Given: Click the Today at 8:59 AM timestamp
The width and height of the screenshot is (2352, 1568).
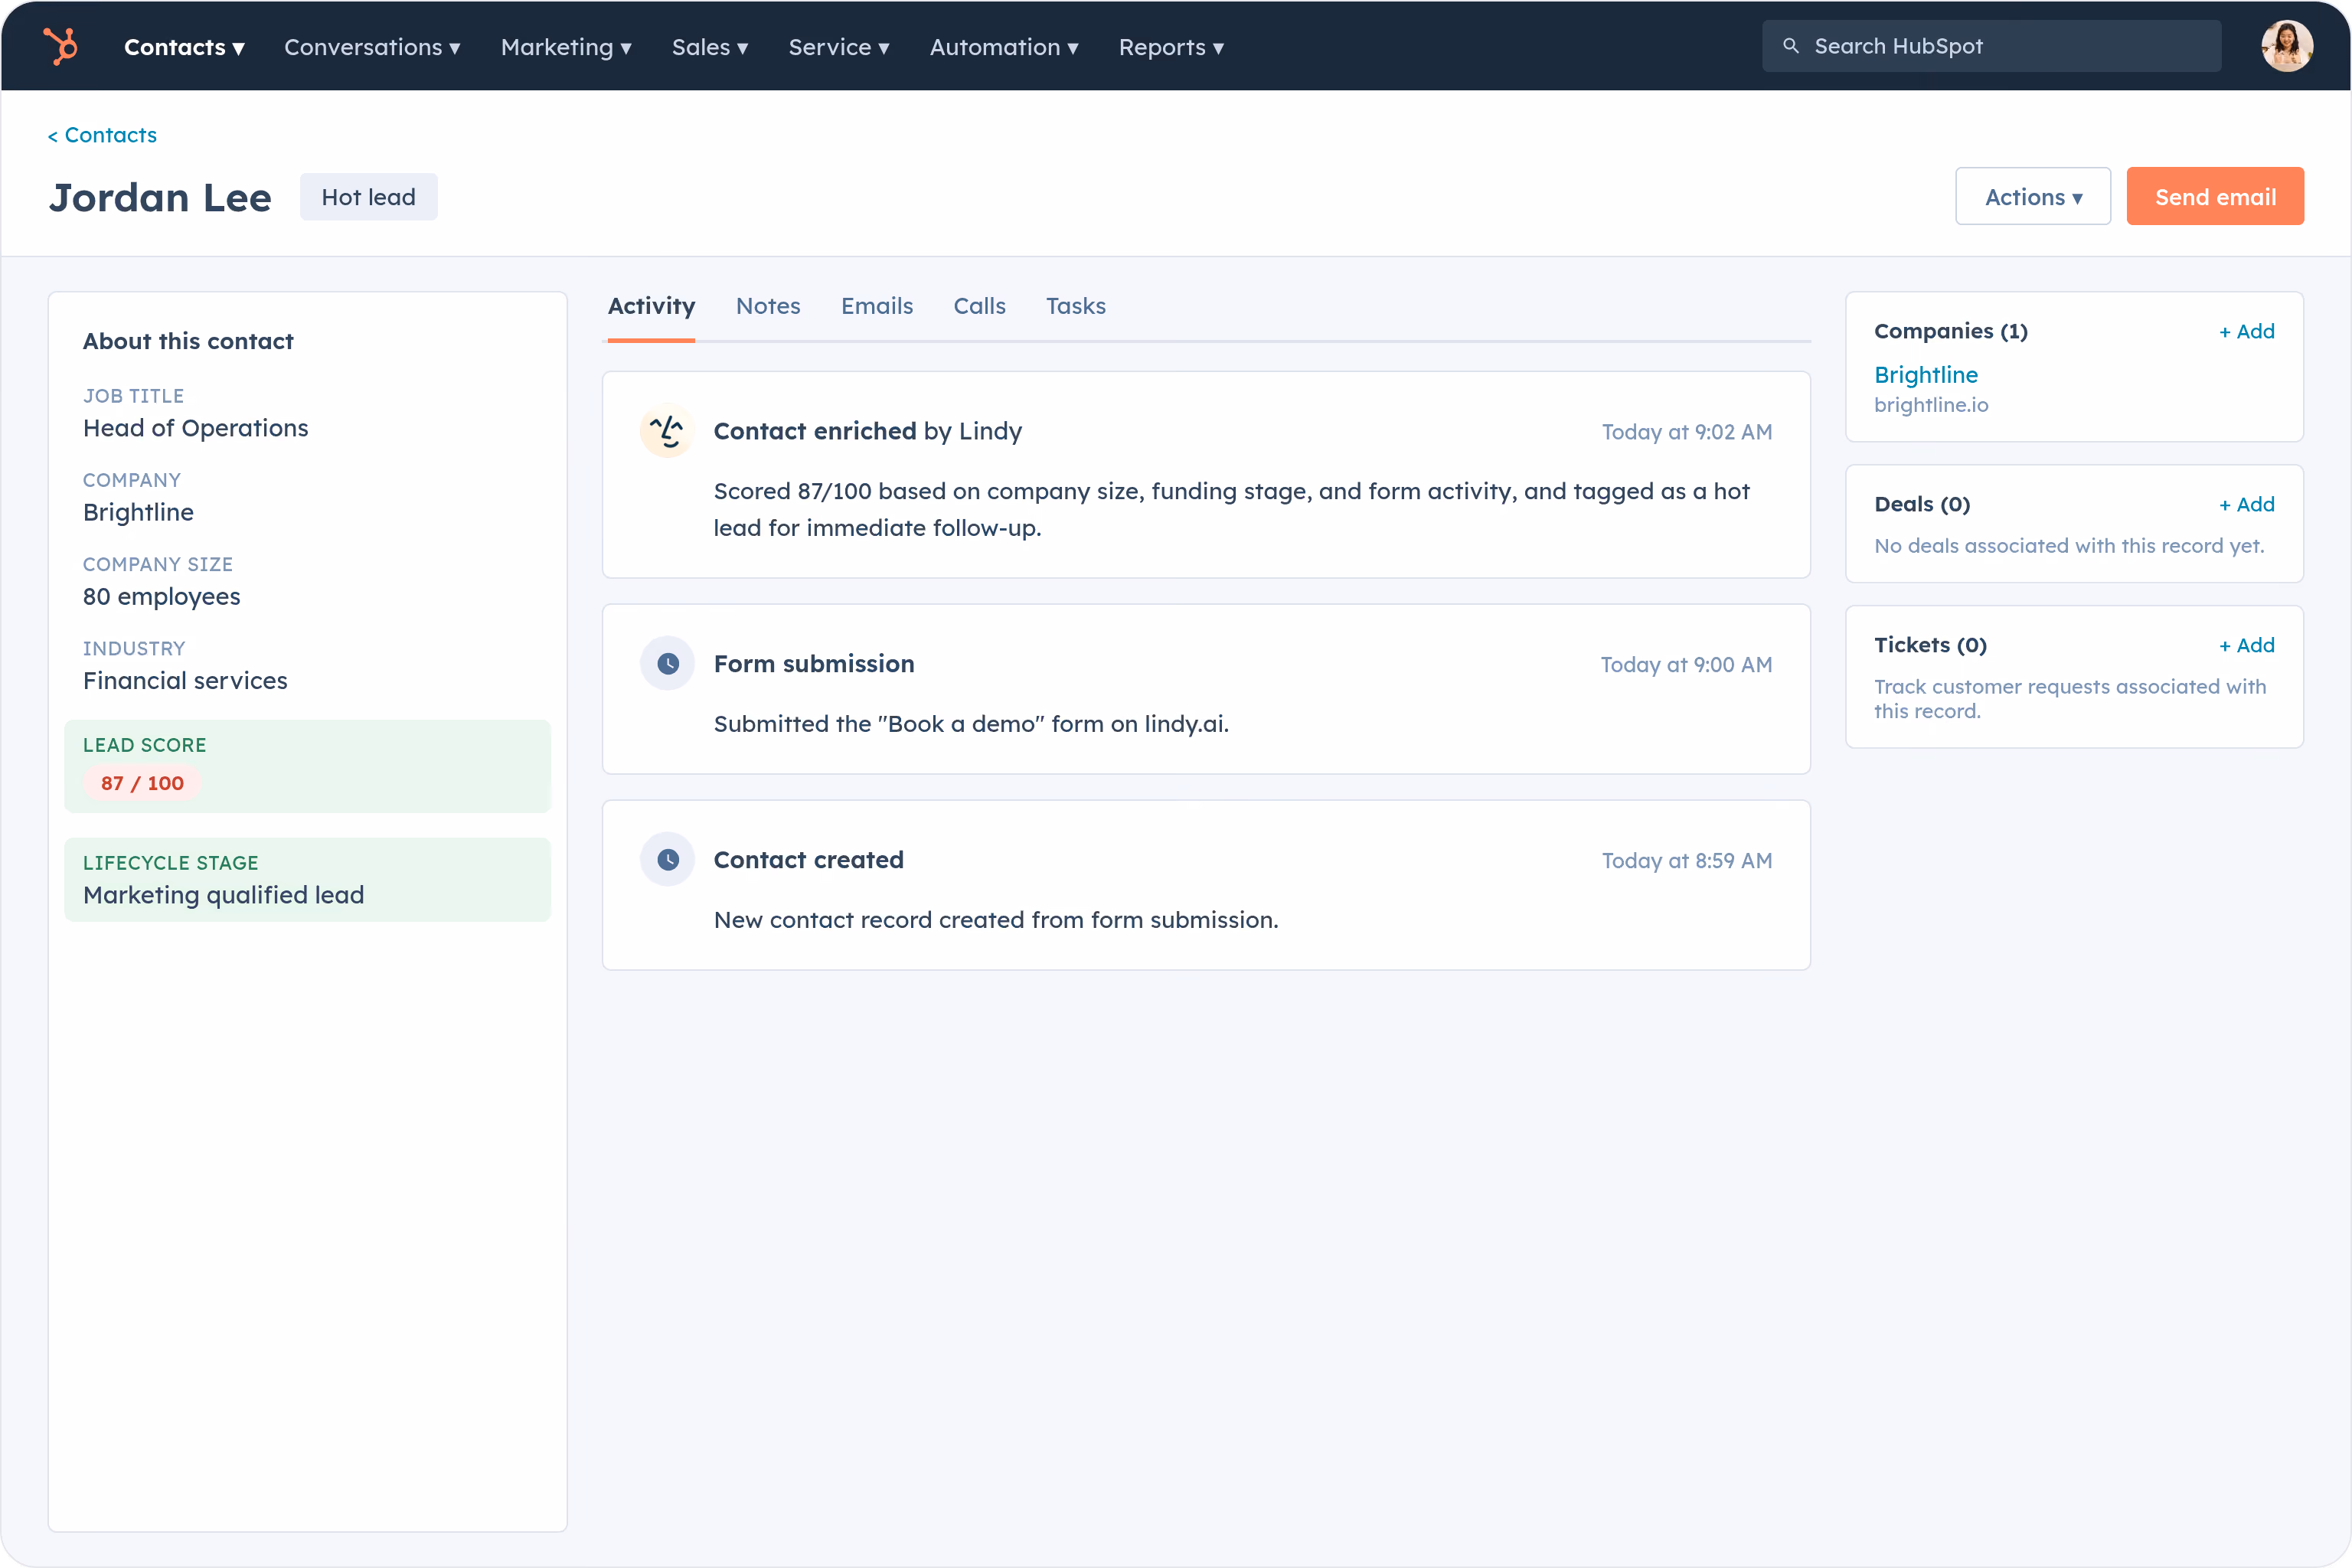Looking at the screenshot, I should (x=1687, y=861).
